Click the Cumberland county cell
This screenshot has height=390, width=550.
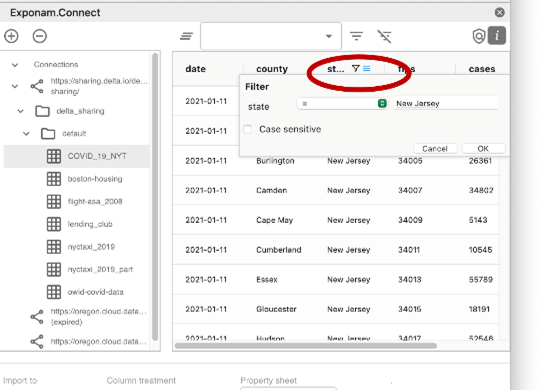pos(279,250)
